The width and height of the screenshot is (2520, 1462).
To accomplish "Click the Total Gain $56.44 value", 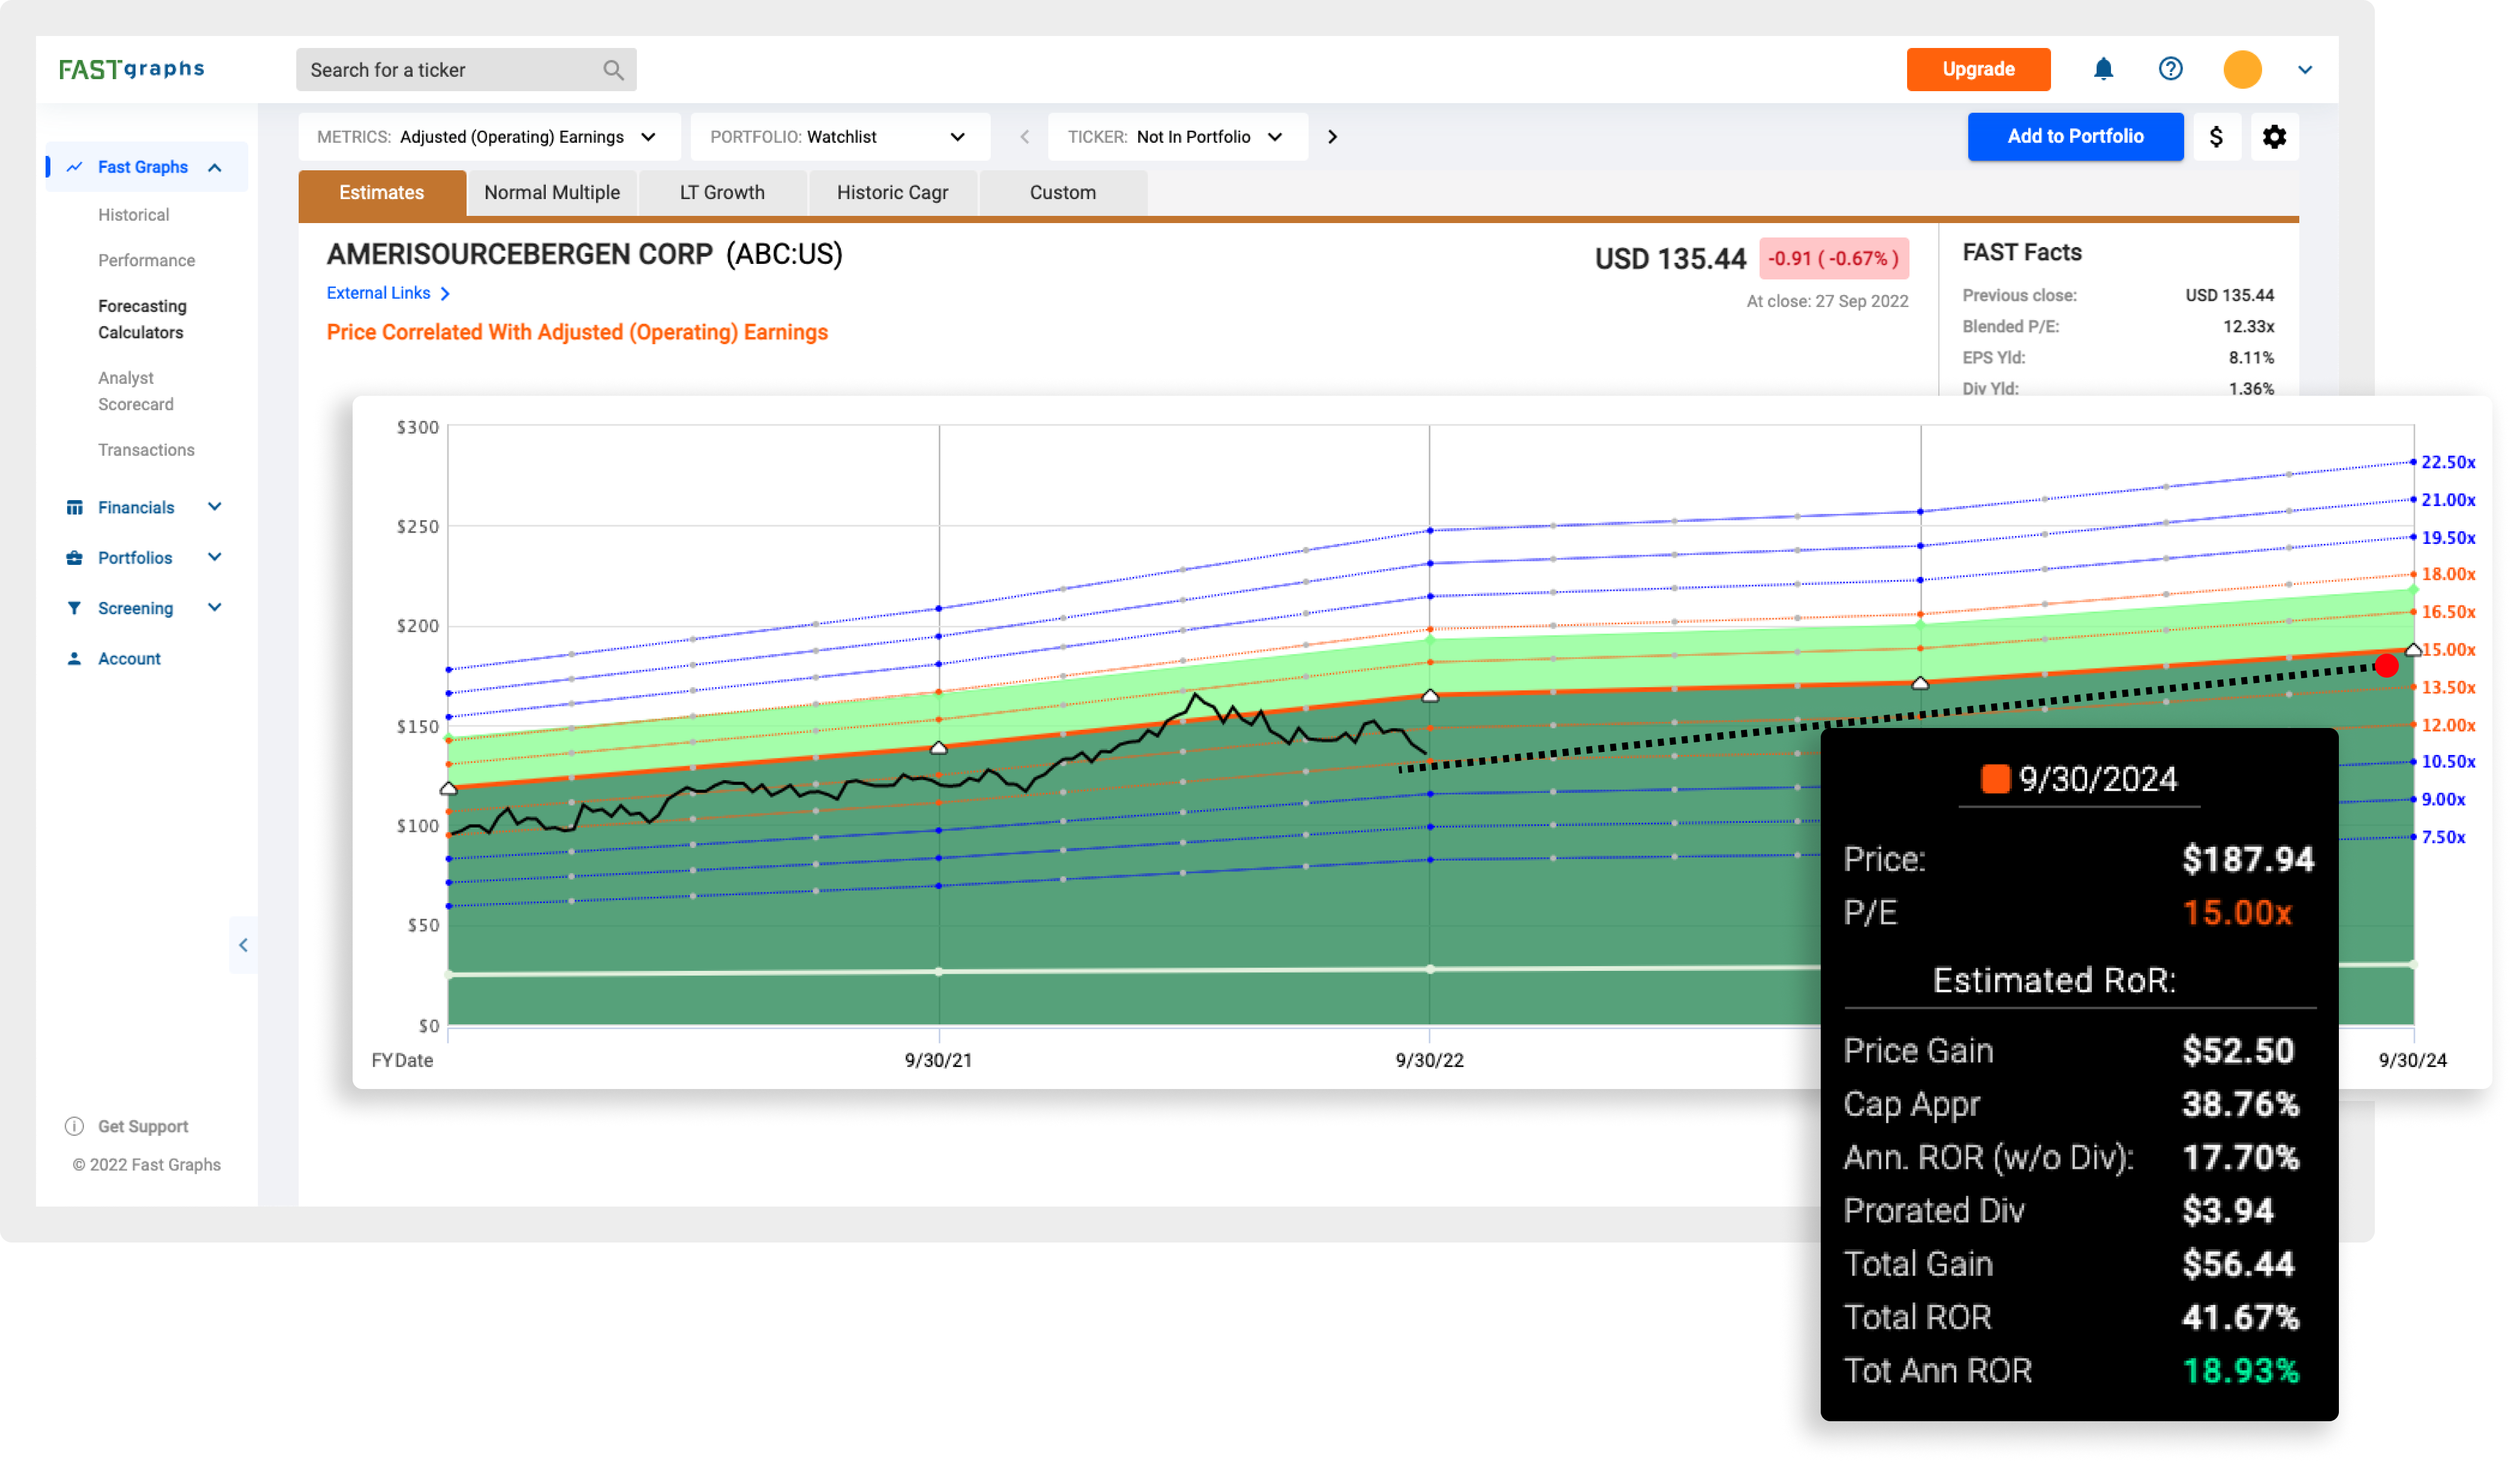I will (2238, 1264).
